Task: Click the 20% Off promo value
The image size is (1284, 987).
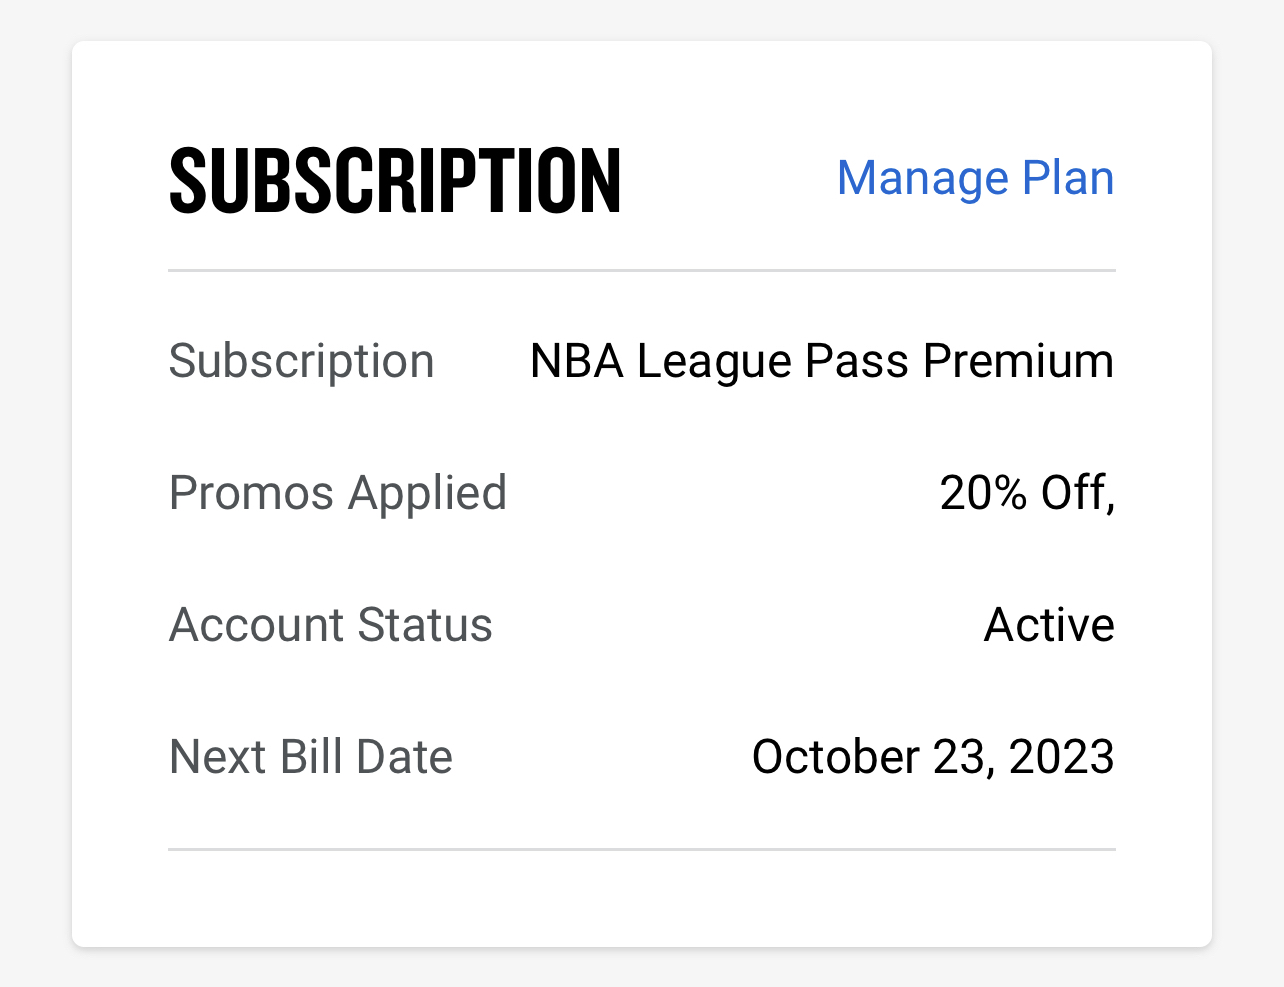Action: pos(1026,493)
